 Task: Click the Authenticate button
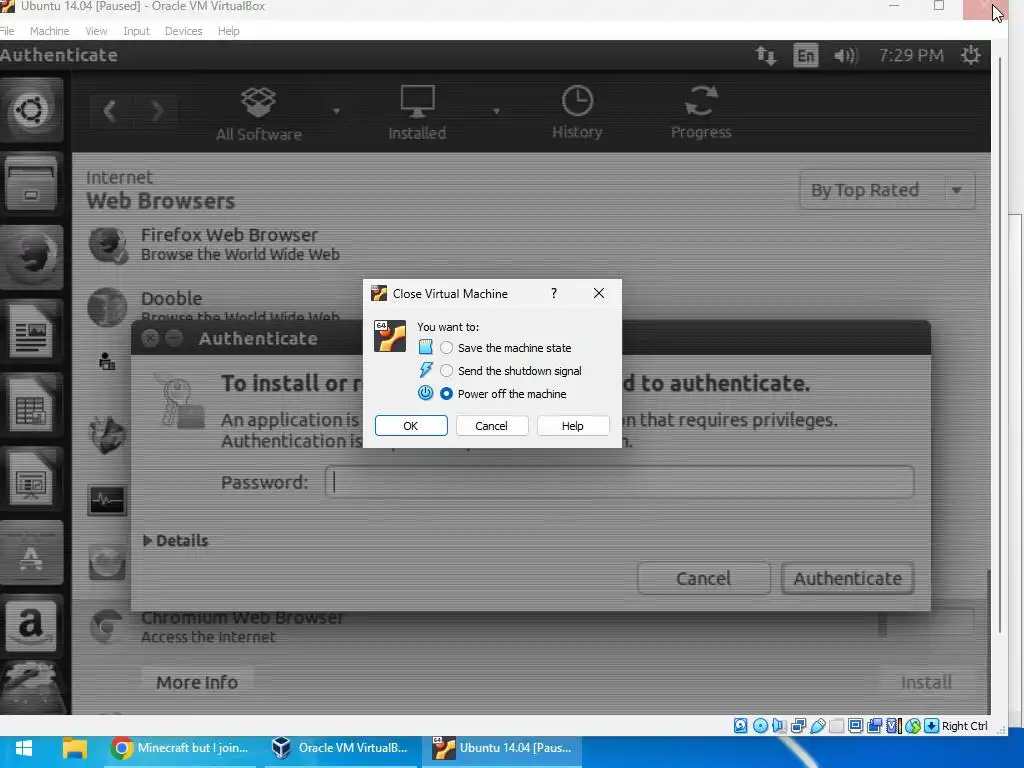(848, 579)
